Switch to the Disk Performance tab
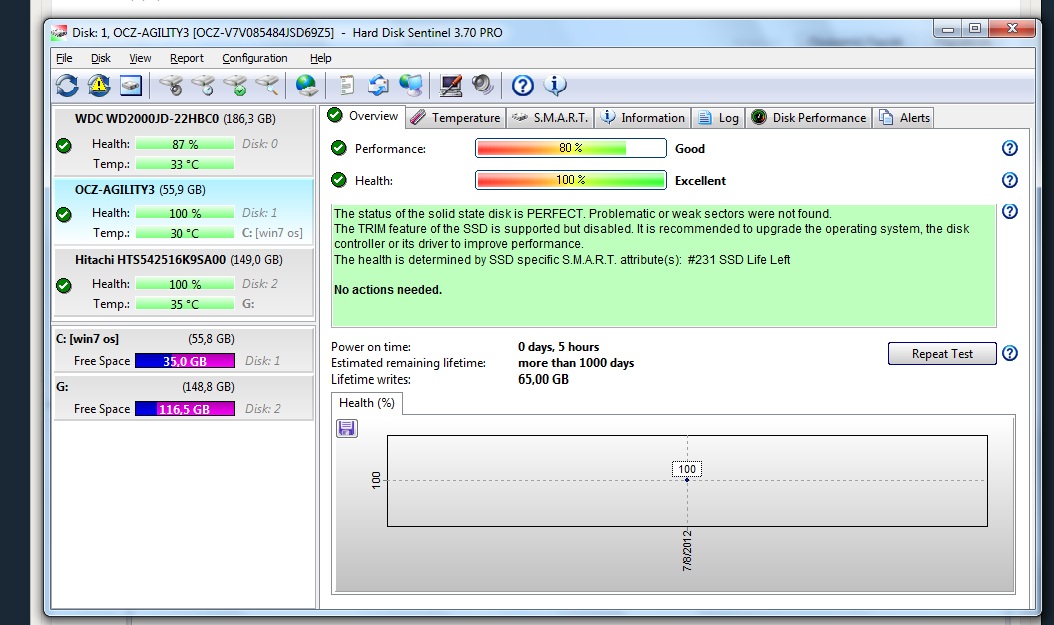This screenshot has width=1054, height=625. tap(809, 118)
